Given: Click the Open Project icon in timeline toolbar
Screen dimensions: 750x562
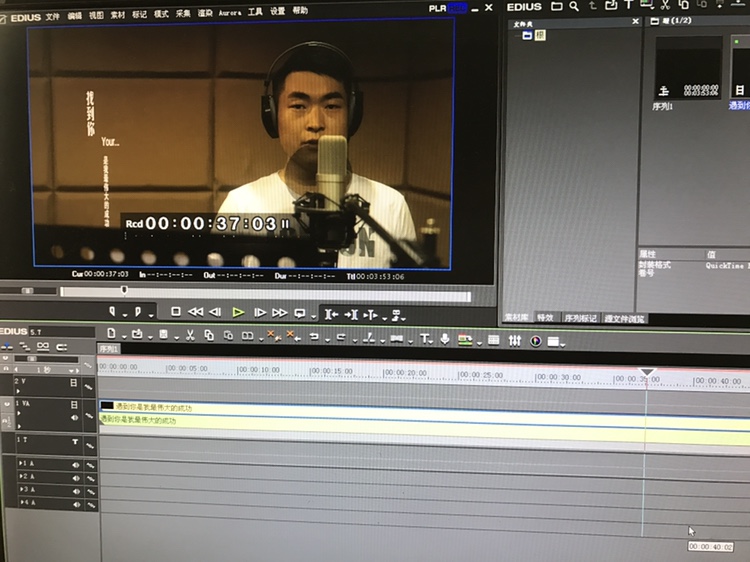Looking at the screenshot, I should pyautogui.click(x=137, y=334).
